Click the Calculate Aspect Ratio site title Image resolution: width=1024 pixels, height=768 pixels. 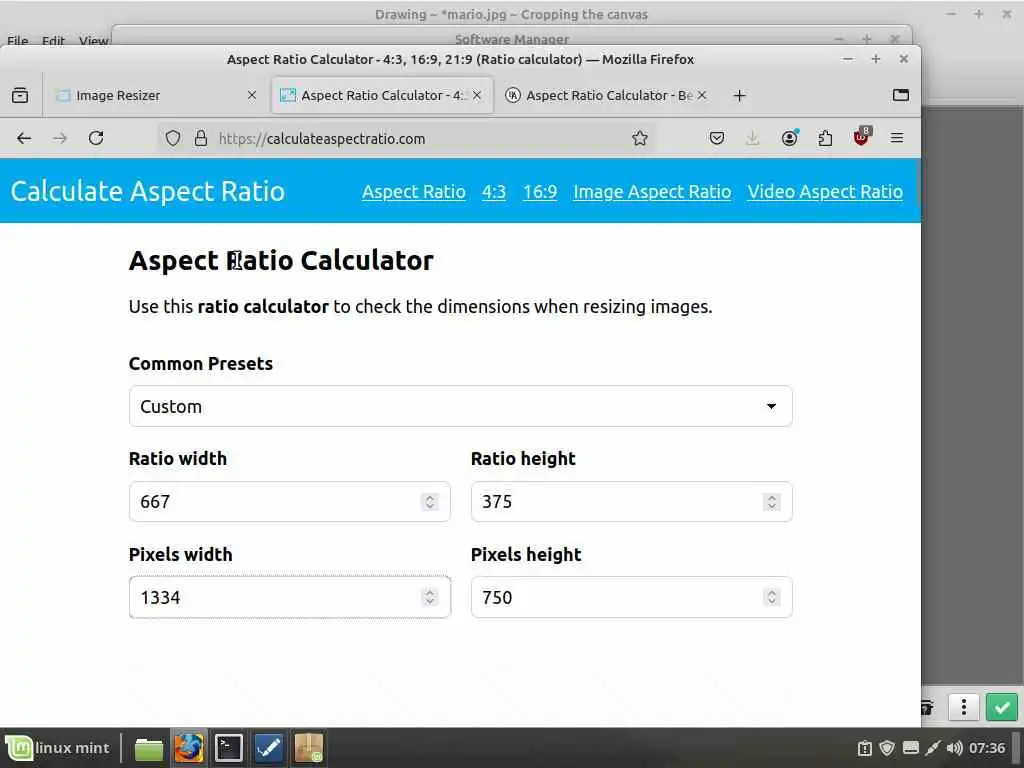coord(148,191)
